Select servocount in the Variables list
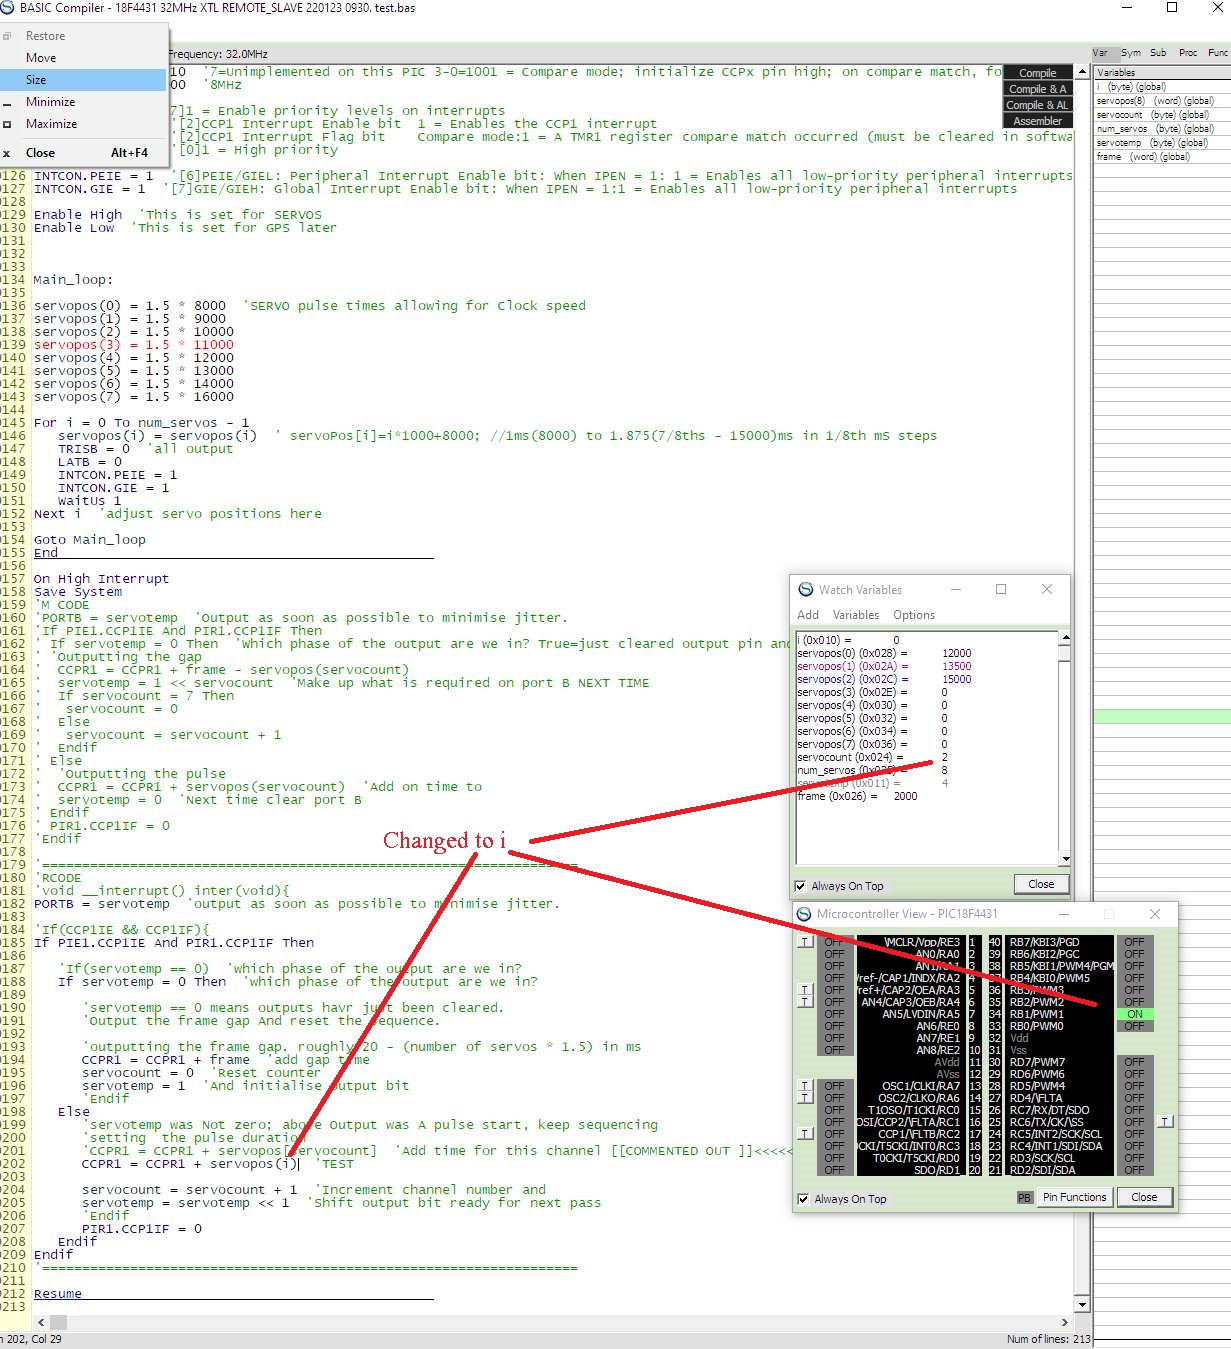This screenshot has width=1231, height=1349. point(1161,115)
